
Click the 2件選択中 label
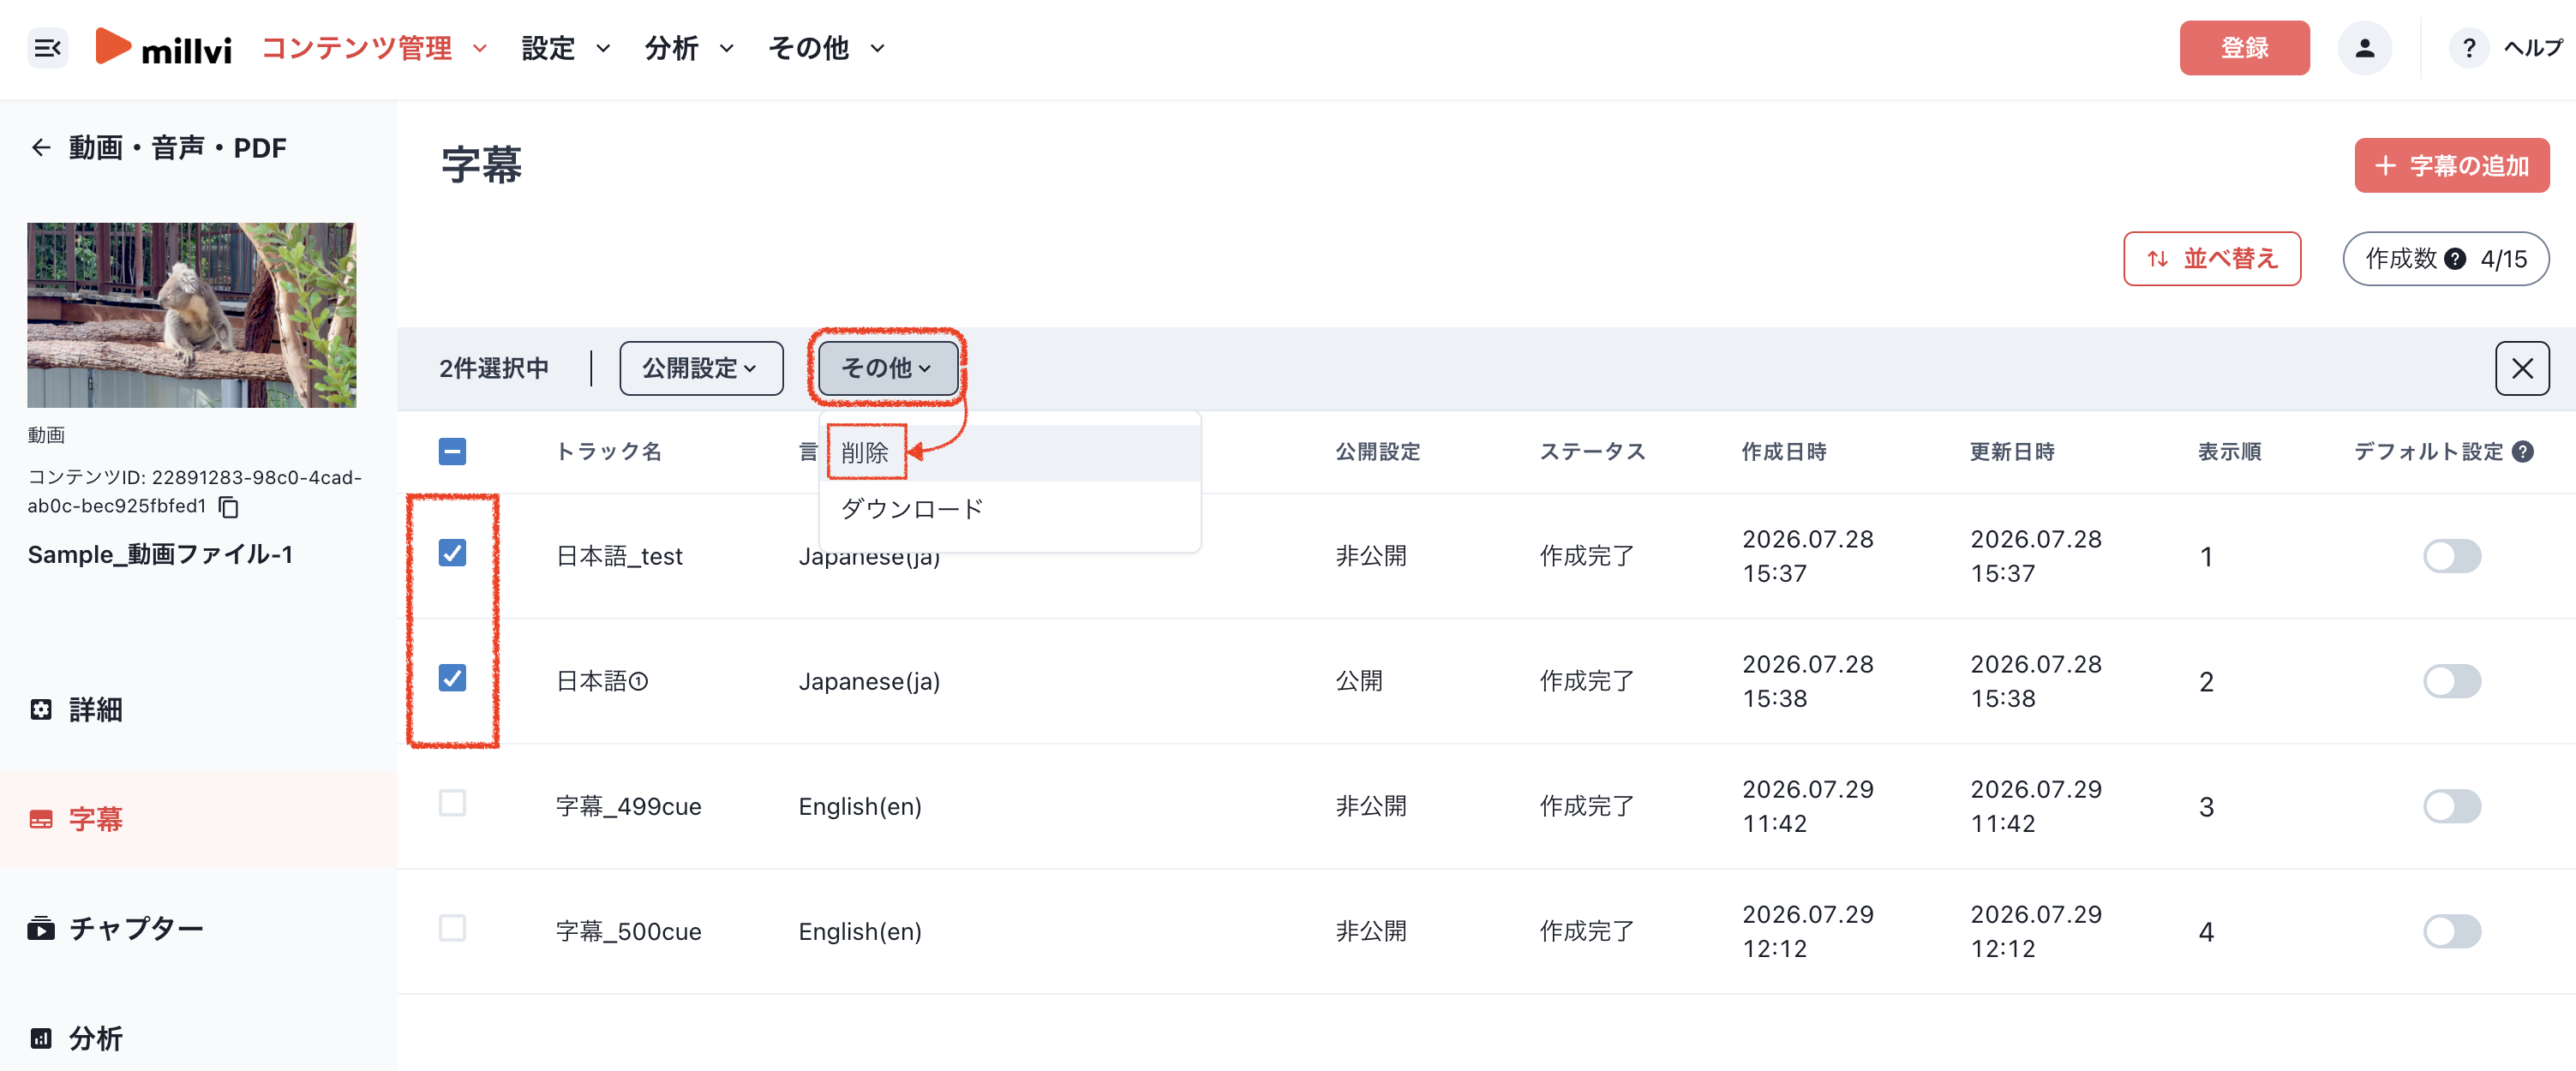click(x=494, y=368)
